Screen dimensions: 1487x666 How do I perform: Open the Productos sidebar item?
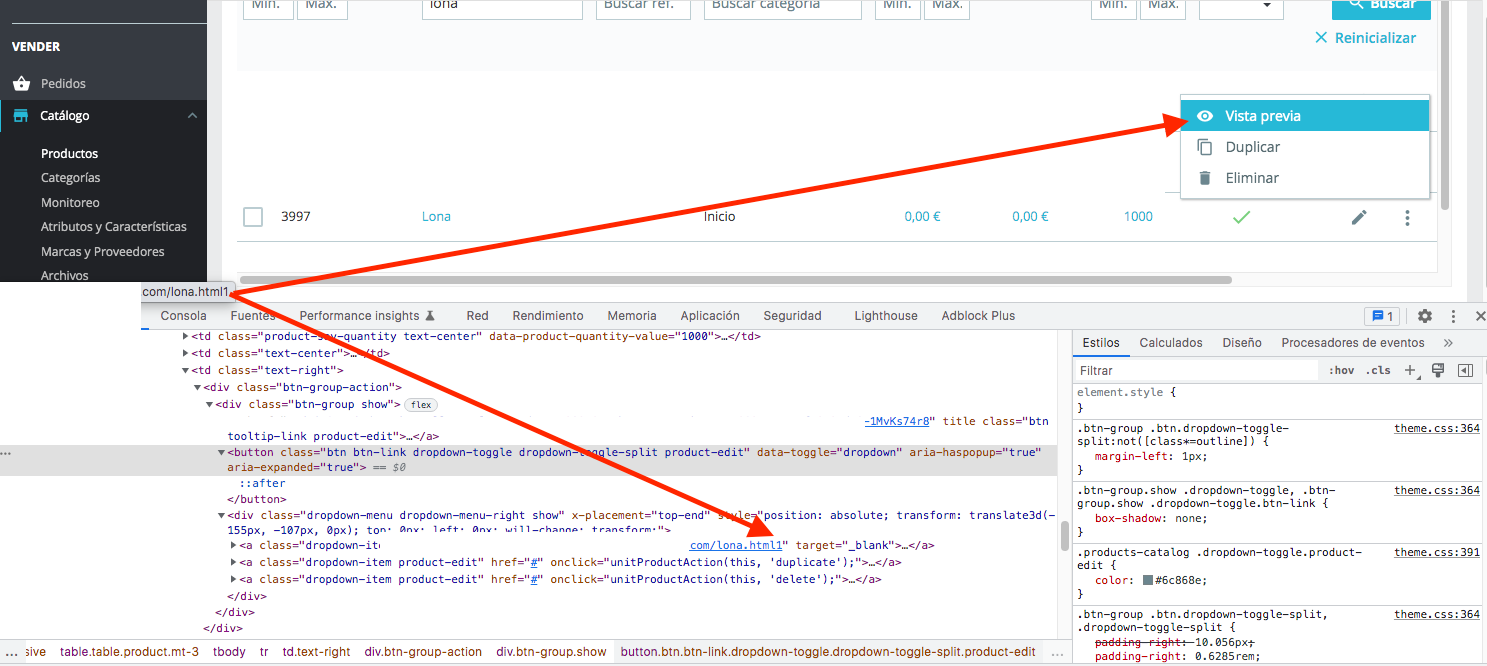click(x=70, y=154)
